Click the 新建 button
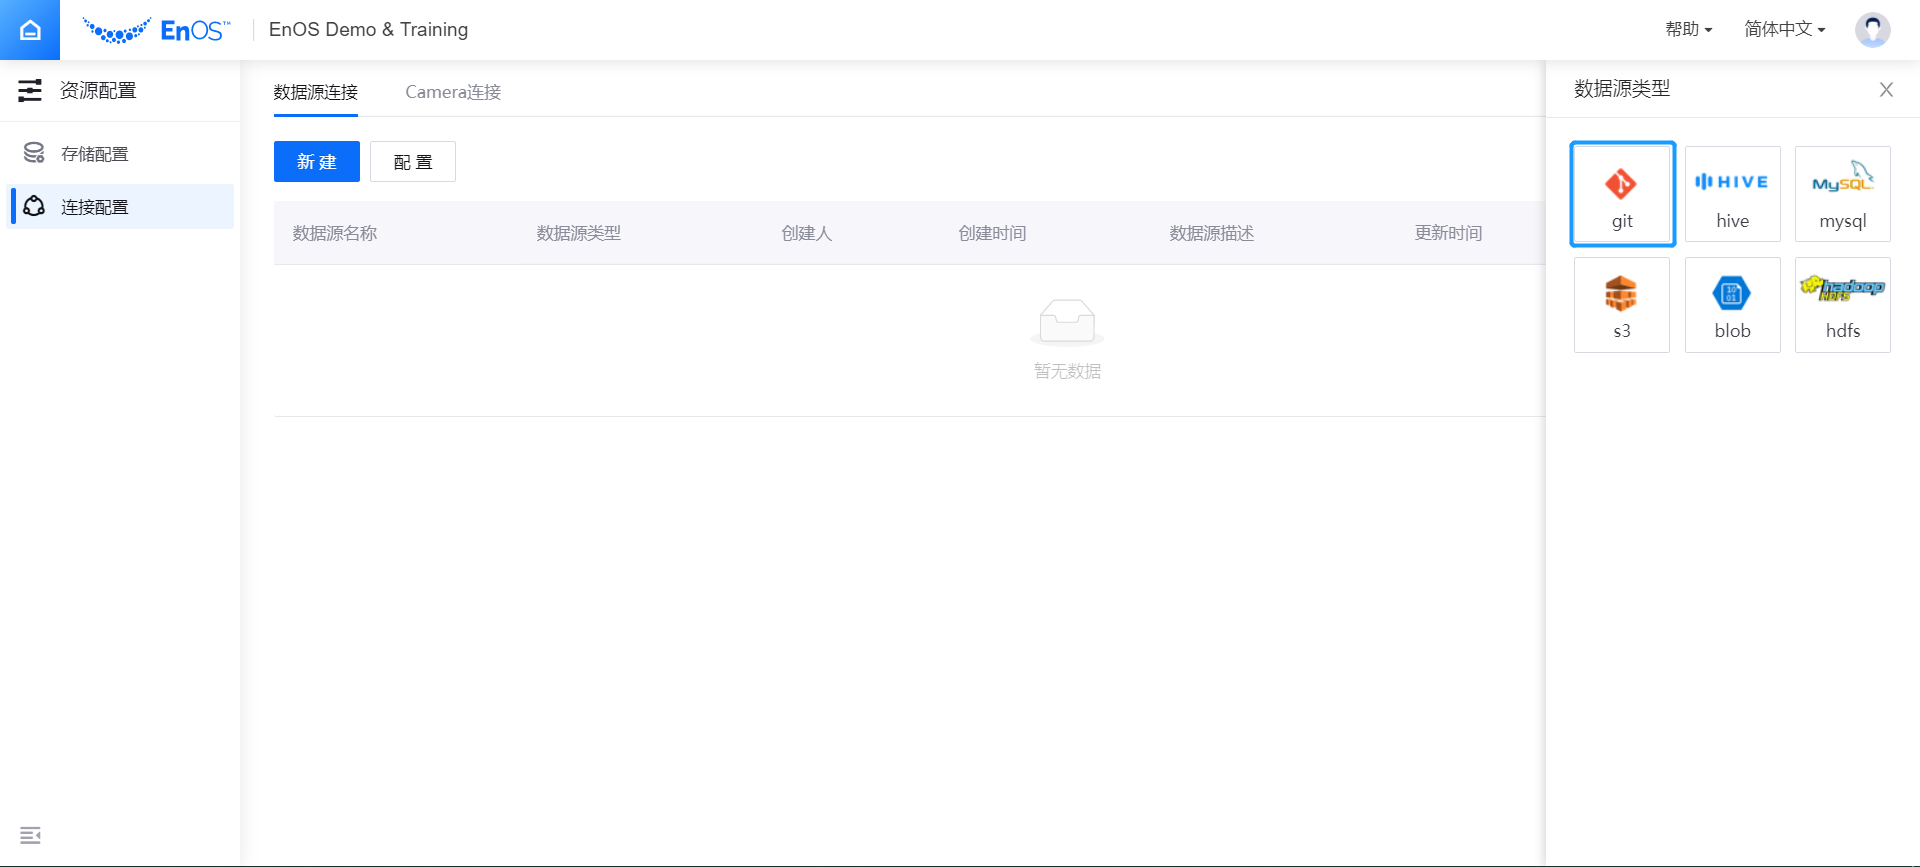Image resolution: width=1920 pixels, height=867 pixels. [x=317, y=162]
